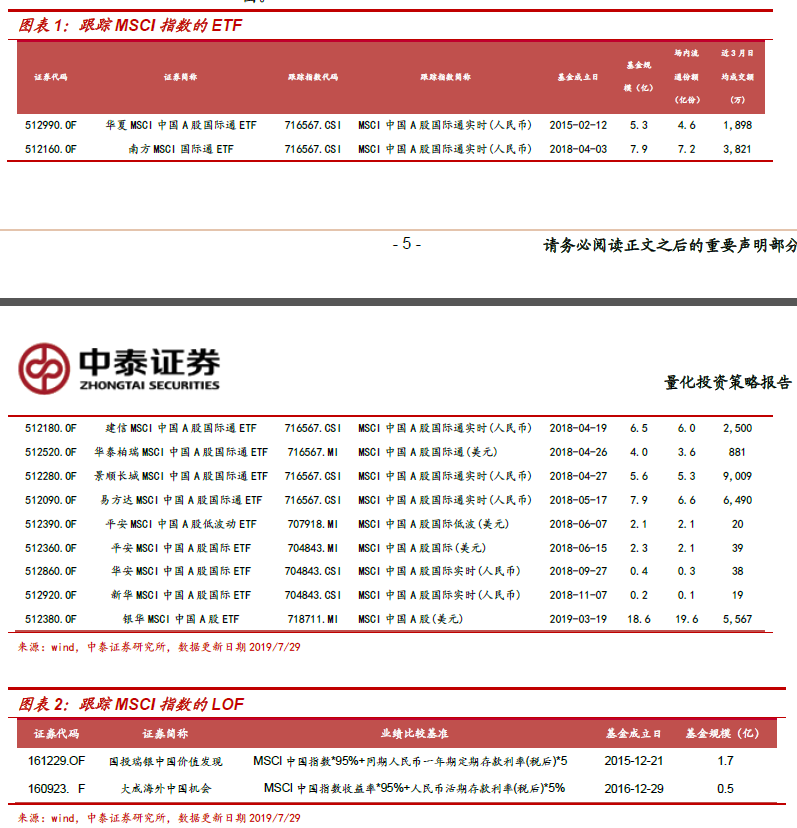The width and height of the screenshot is (797, 828).
Task: Click the source note under the LOF table
Action: [x=159, y=818]
